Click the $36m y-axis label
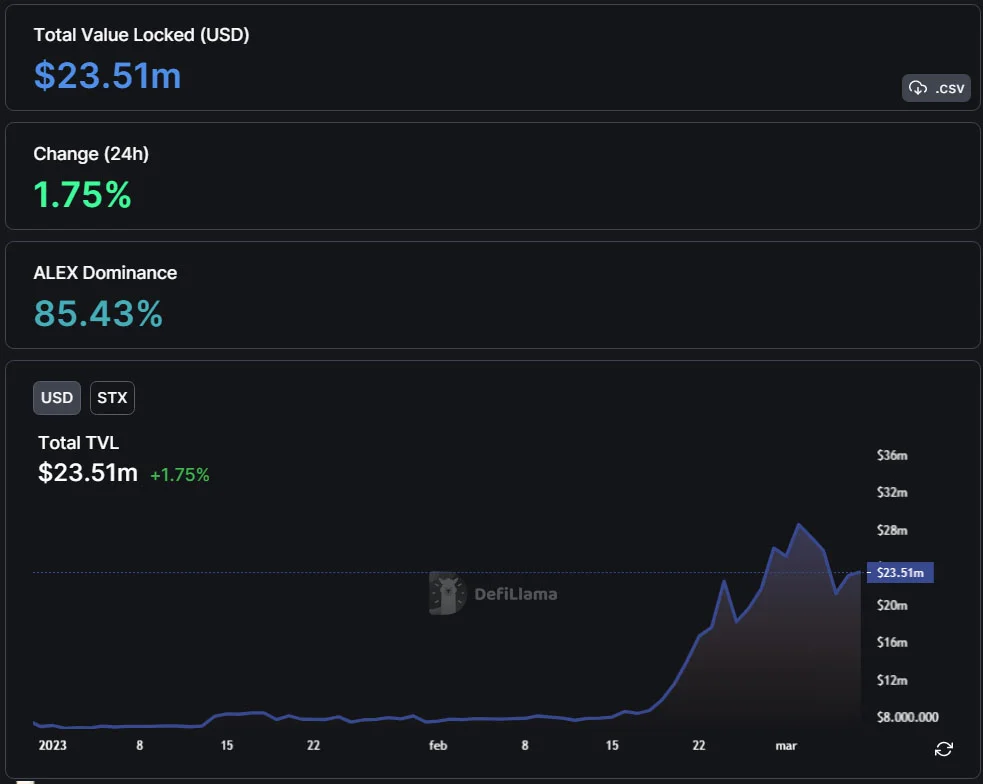 point(892,456)
